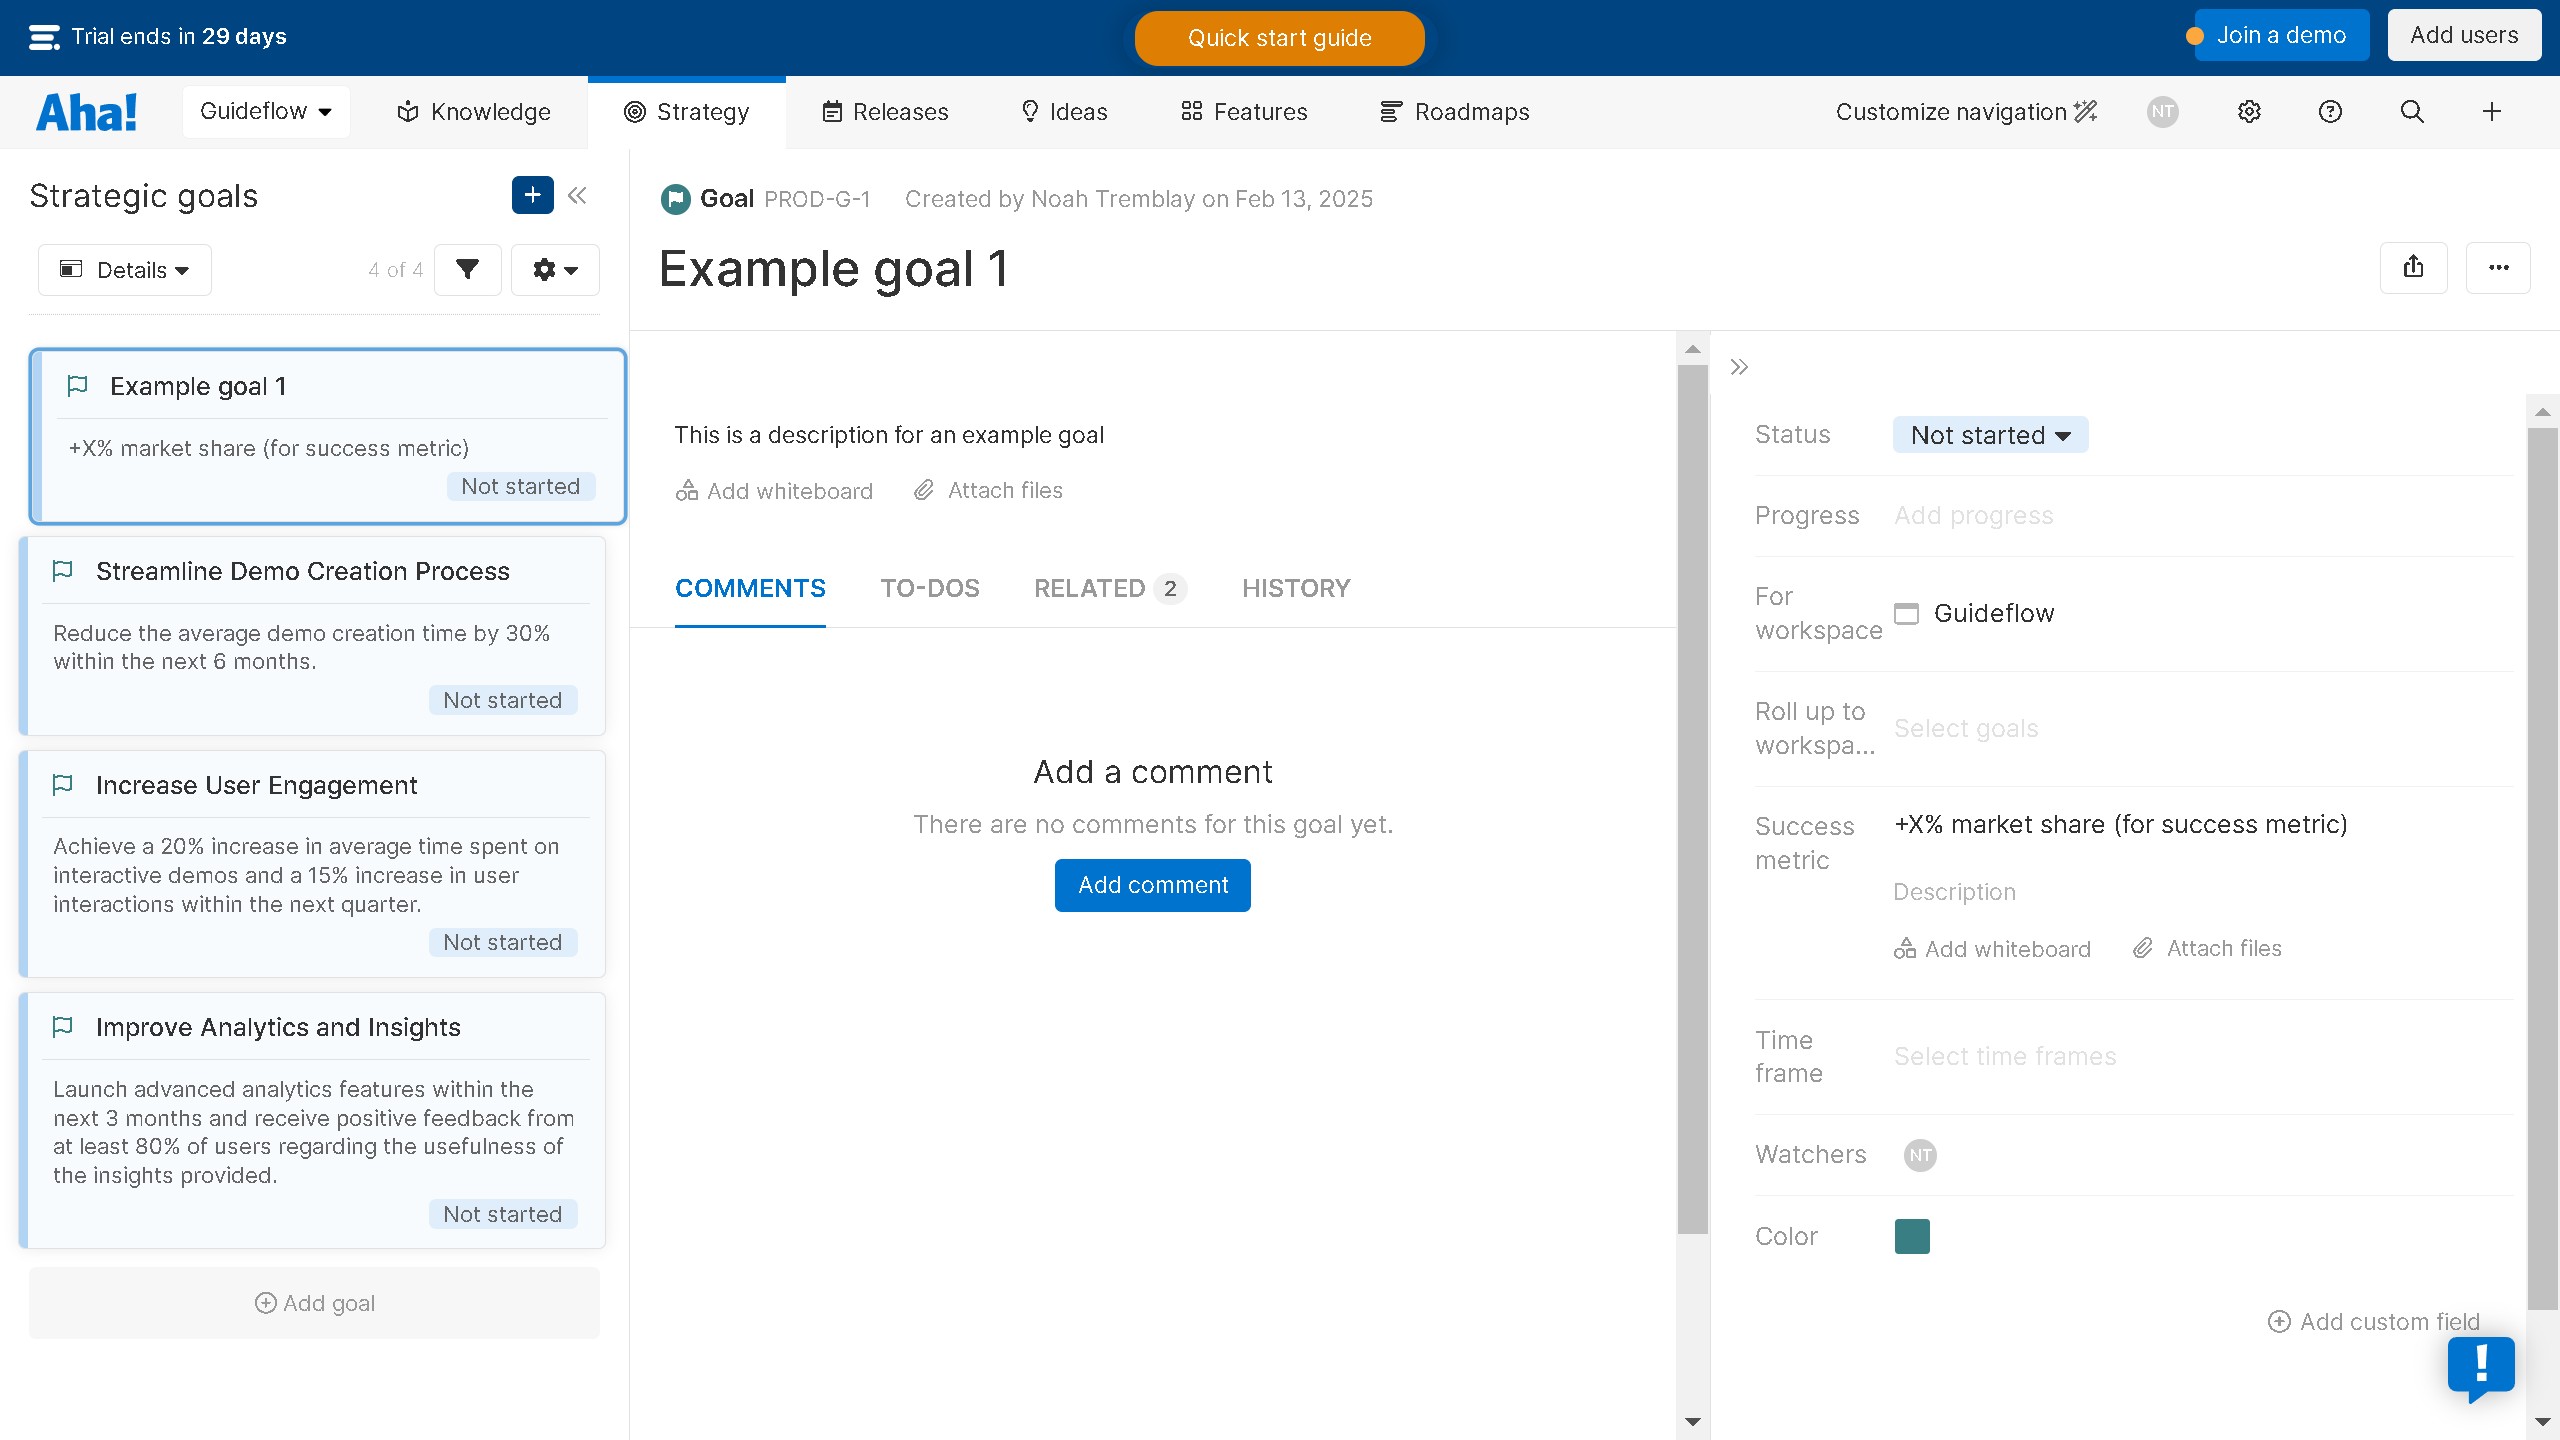Click the blue plus add goal icon
2560x1440 pixels.
point(532,195)
